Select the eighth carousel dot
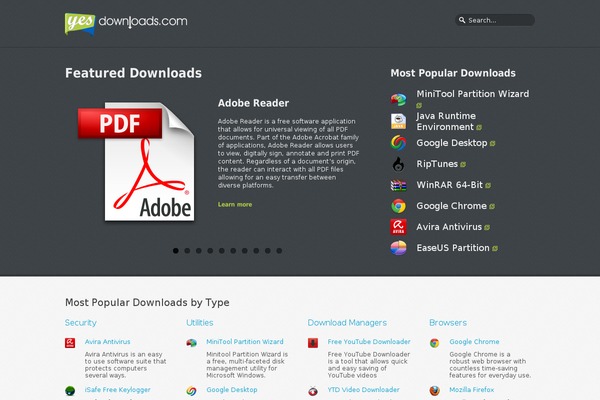This screenshot has width=600, height=400. [256, 251]
